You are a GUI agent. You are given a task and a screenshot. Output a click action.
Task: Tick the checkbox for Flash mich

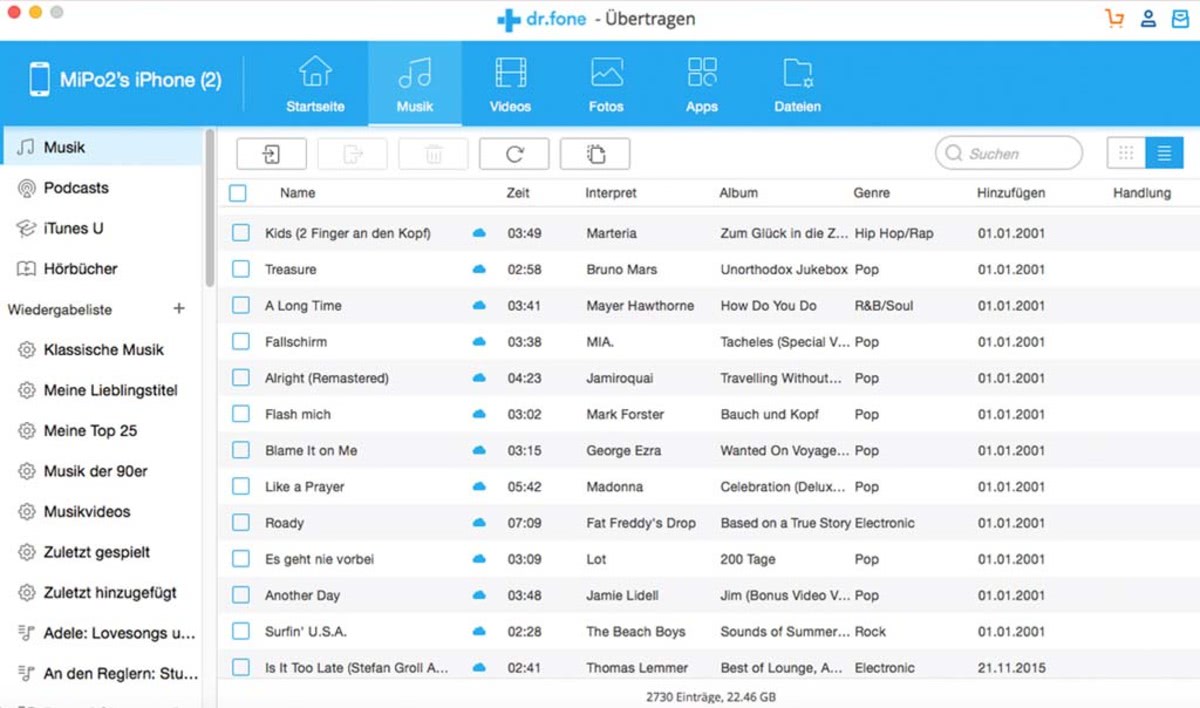tap(240, 414)
